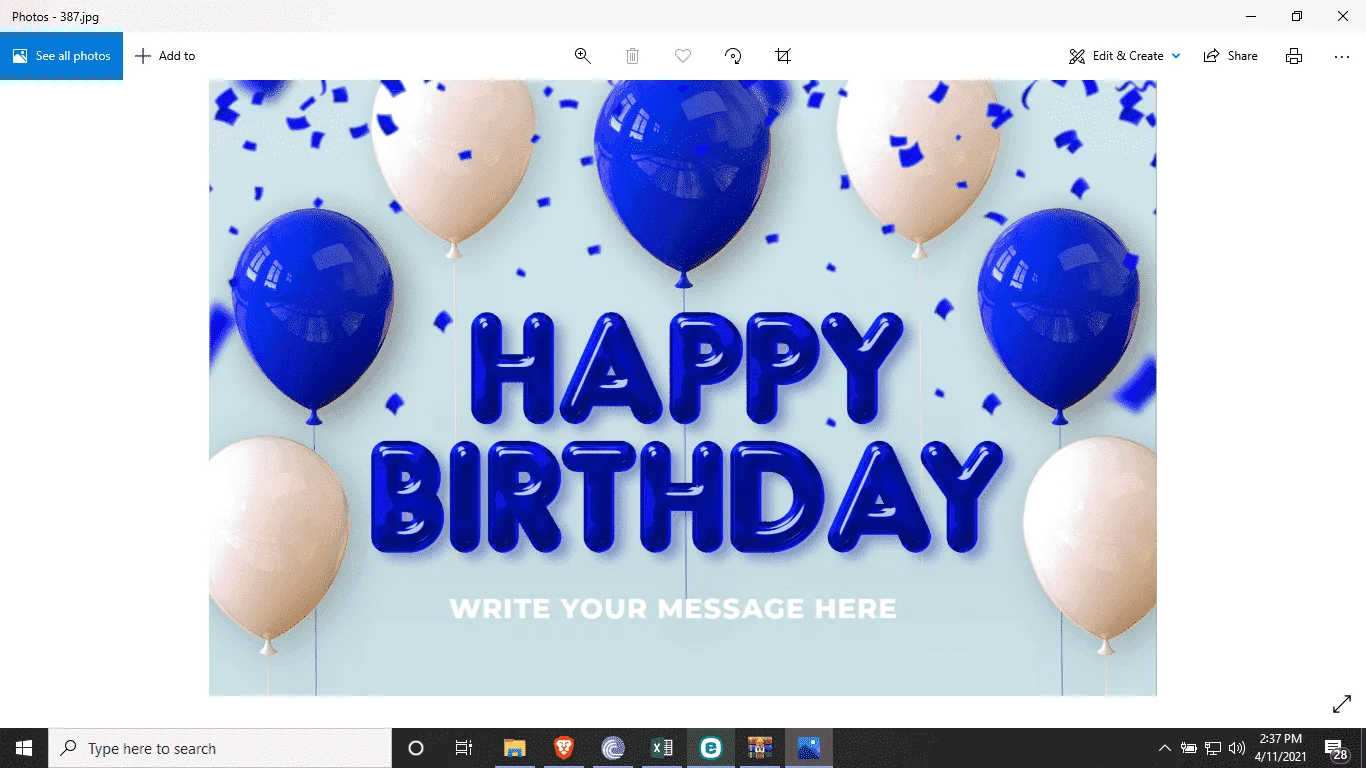This screenshot has height=768, width=1366.
Task: Open Brave browser from taskbar
Action: (x=564, y=748)
